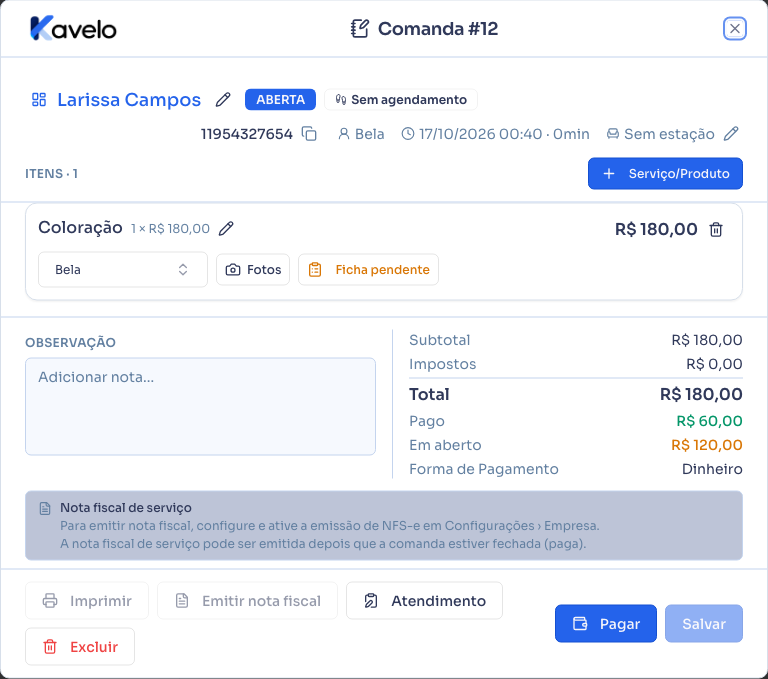Open Ficha pendente form
The height and width of the screenshot is (679, 768).
[368, 269]
